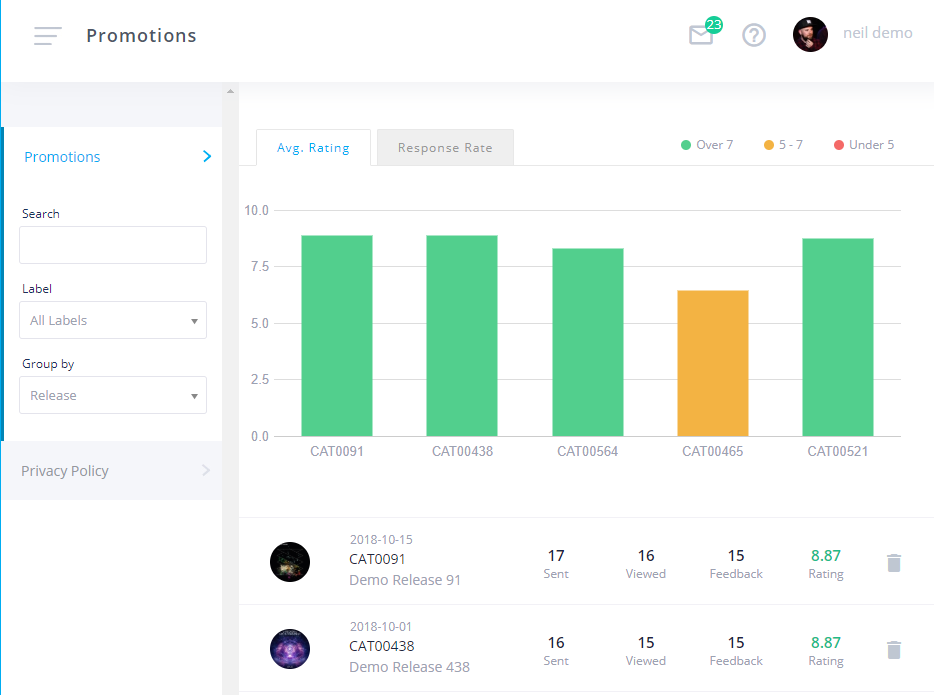
Task: Click the Demo Release 438 cover artwork
Action: [290, 649]
